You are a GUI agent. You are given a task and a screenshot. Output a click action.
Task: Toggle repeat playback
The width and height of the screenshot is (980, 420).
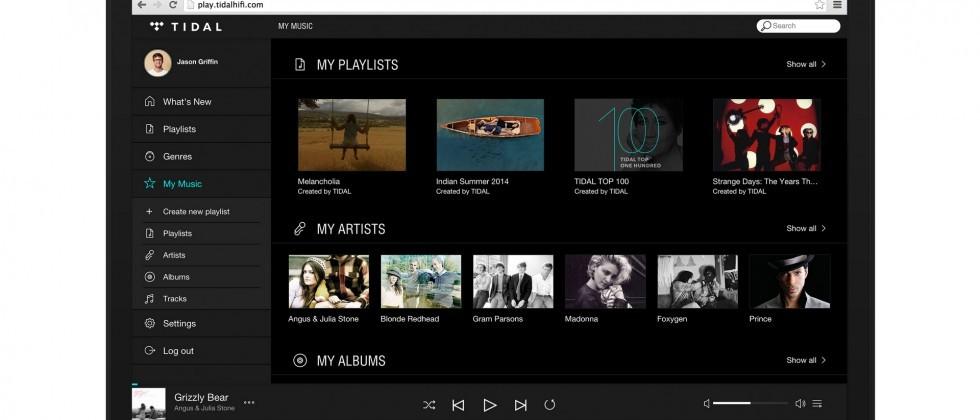tap(549, 405)
